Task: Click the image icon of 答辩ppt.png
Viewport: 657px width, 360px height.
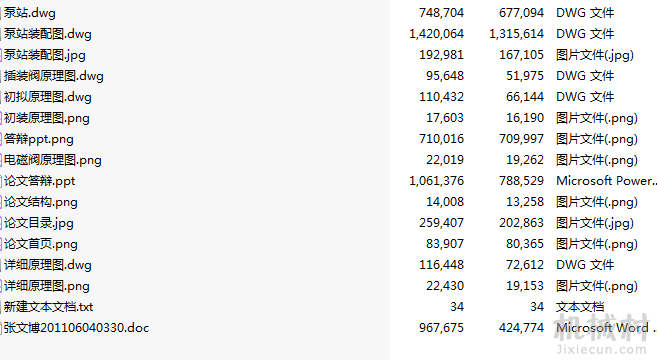Action: pos(1,139)
